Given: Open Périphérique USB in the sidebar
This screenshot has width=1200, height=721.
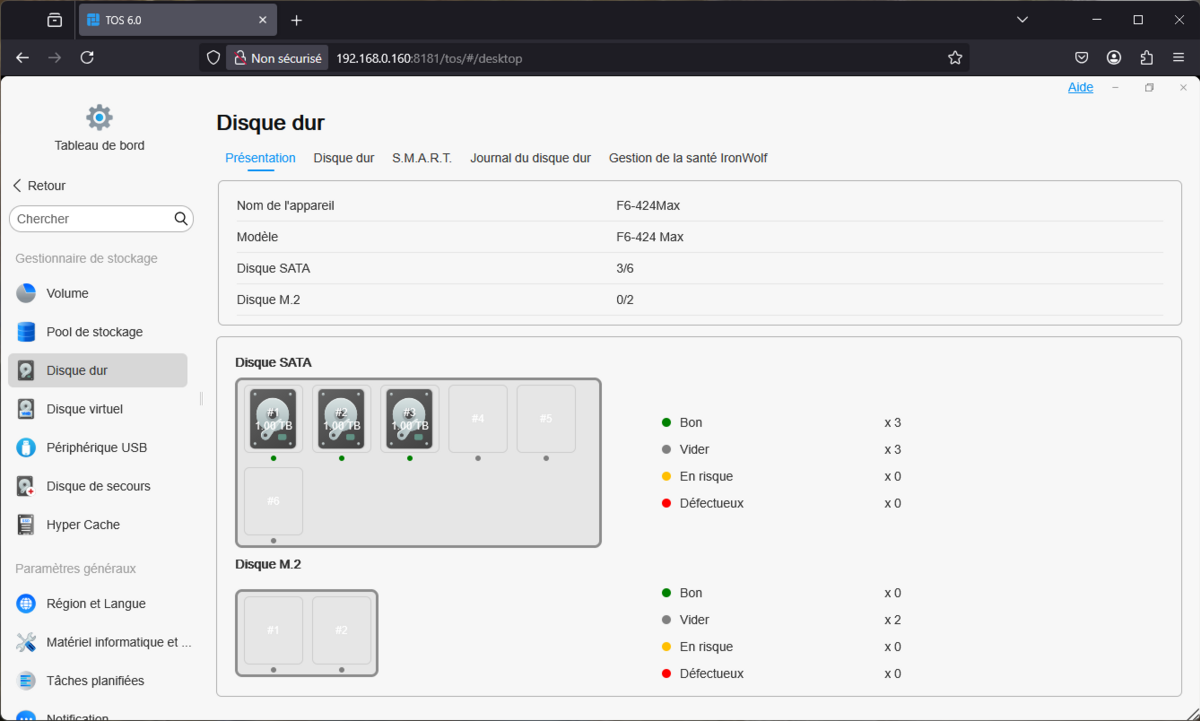Looking at the screenshot, I should point(98,447).
